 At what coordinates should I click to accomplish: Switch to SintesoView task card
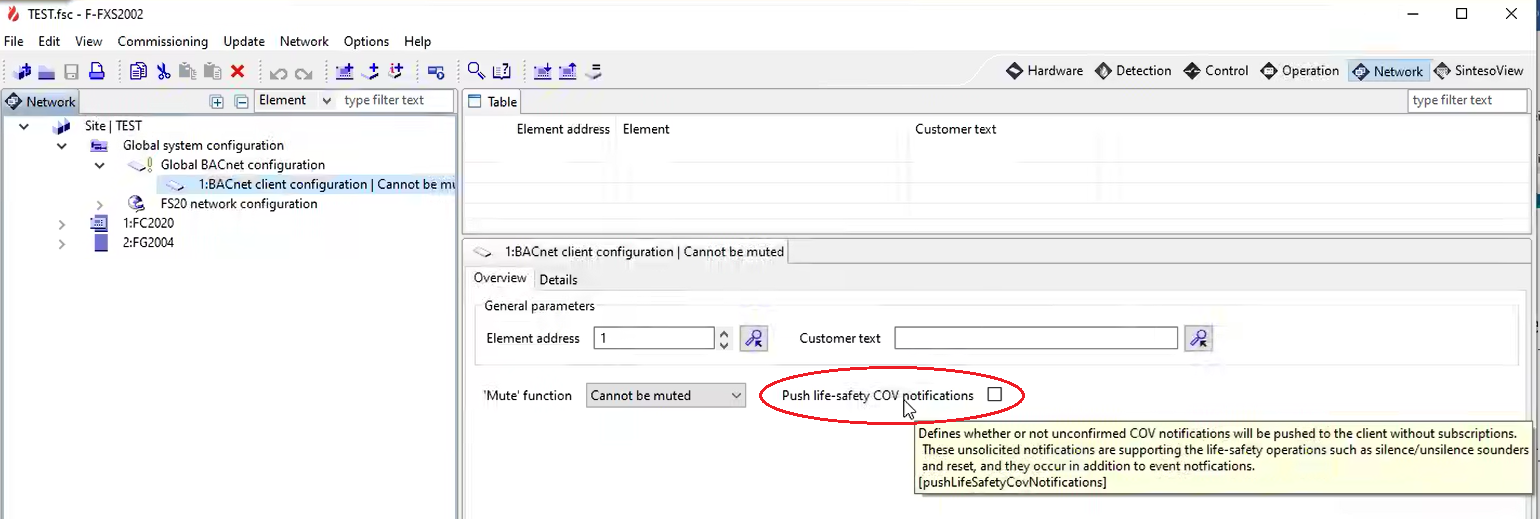(1479, 71)
